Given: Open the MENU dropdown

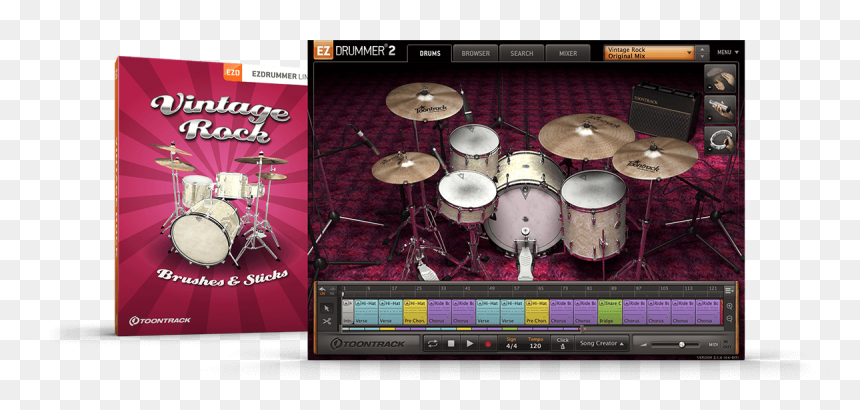Looking at the screenshot, I should tap(728, 53).
